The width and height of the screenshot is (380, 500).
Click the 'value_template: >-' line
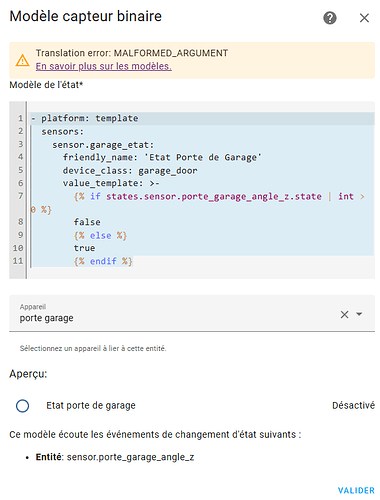[111, 183]
